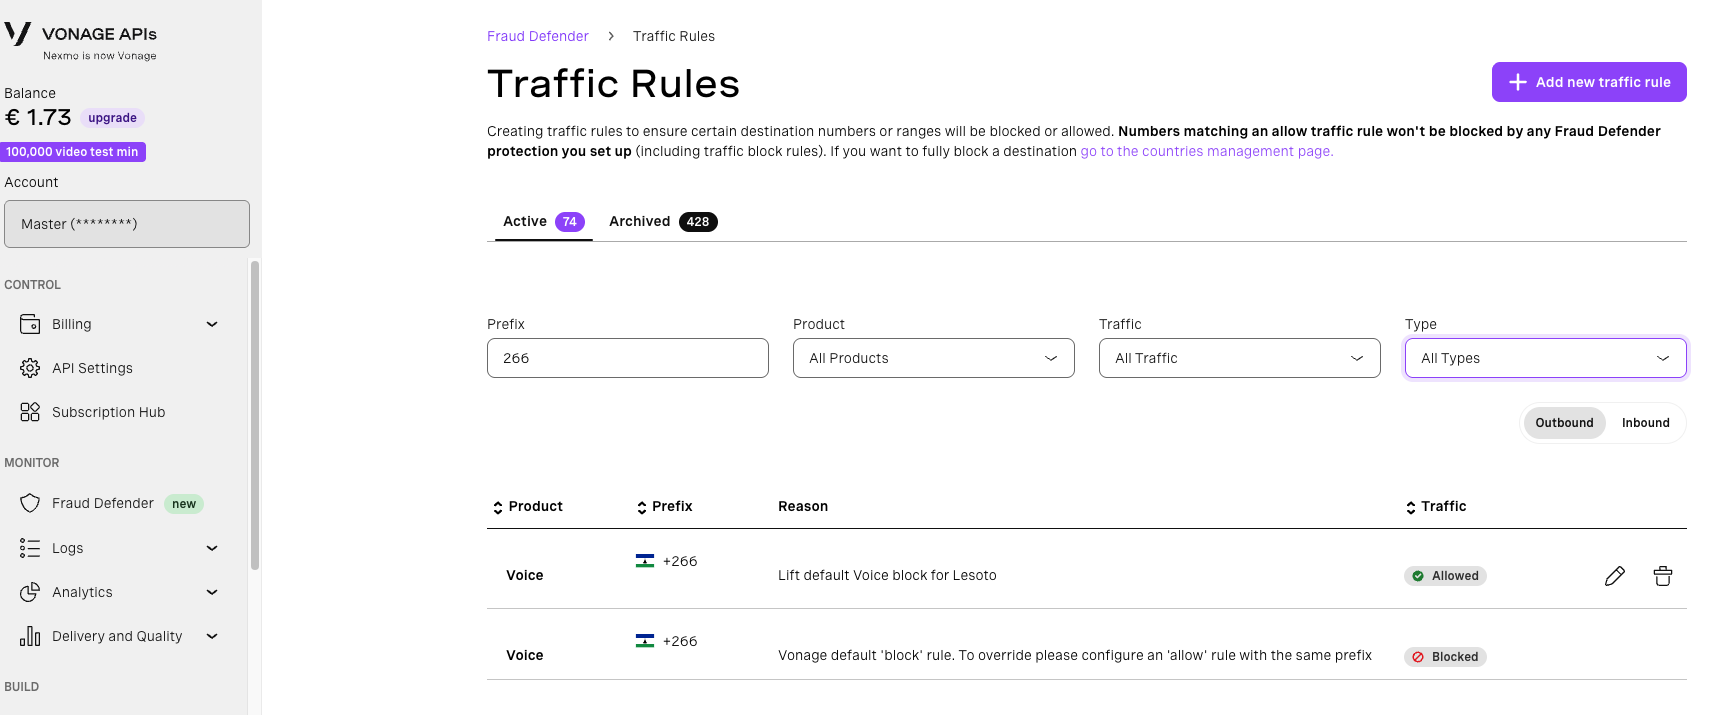Open the Master account selector
The height and width of the screenshot is (715, 1715).
click(x=127, y=224)
